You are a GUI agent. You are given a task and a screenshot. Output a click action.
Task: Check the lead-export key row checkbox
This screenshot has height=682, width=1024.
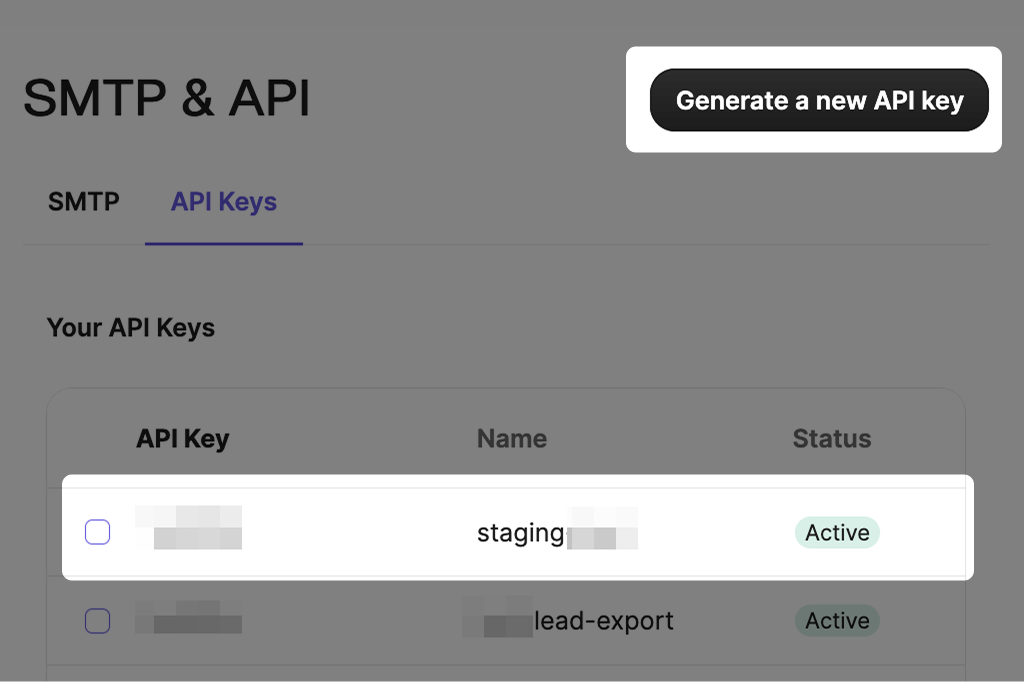[97, 621]
